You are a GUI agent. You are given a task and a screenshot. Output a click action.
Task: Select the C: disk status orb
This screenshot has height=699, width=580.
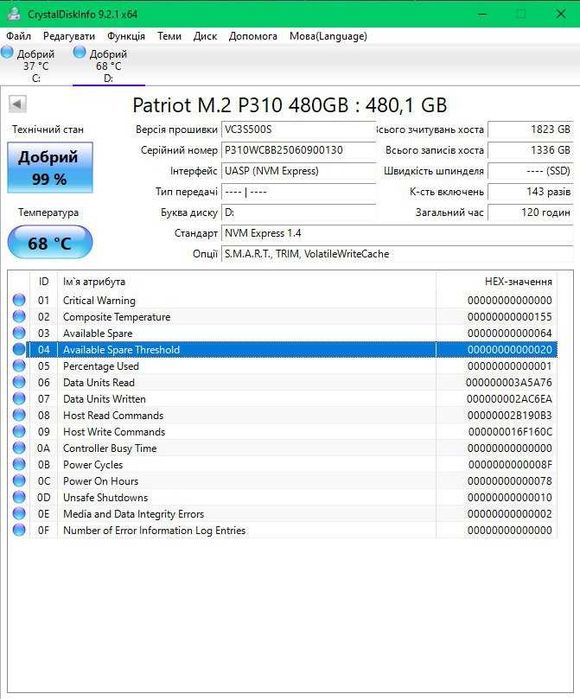7,52
